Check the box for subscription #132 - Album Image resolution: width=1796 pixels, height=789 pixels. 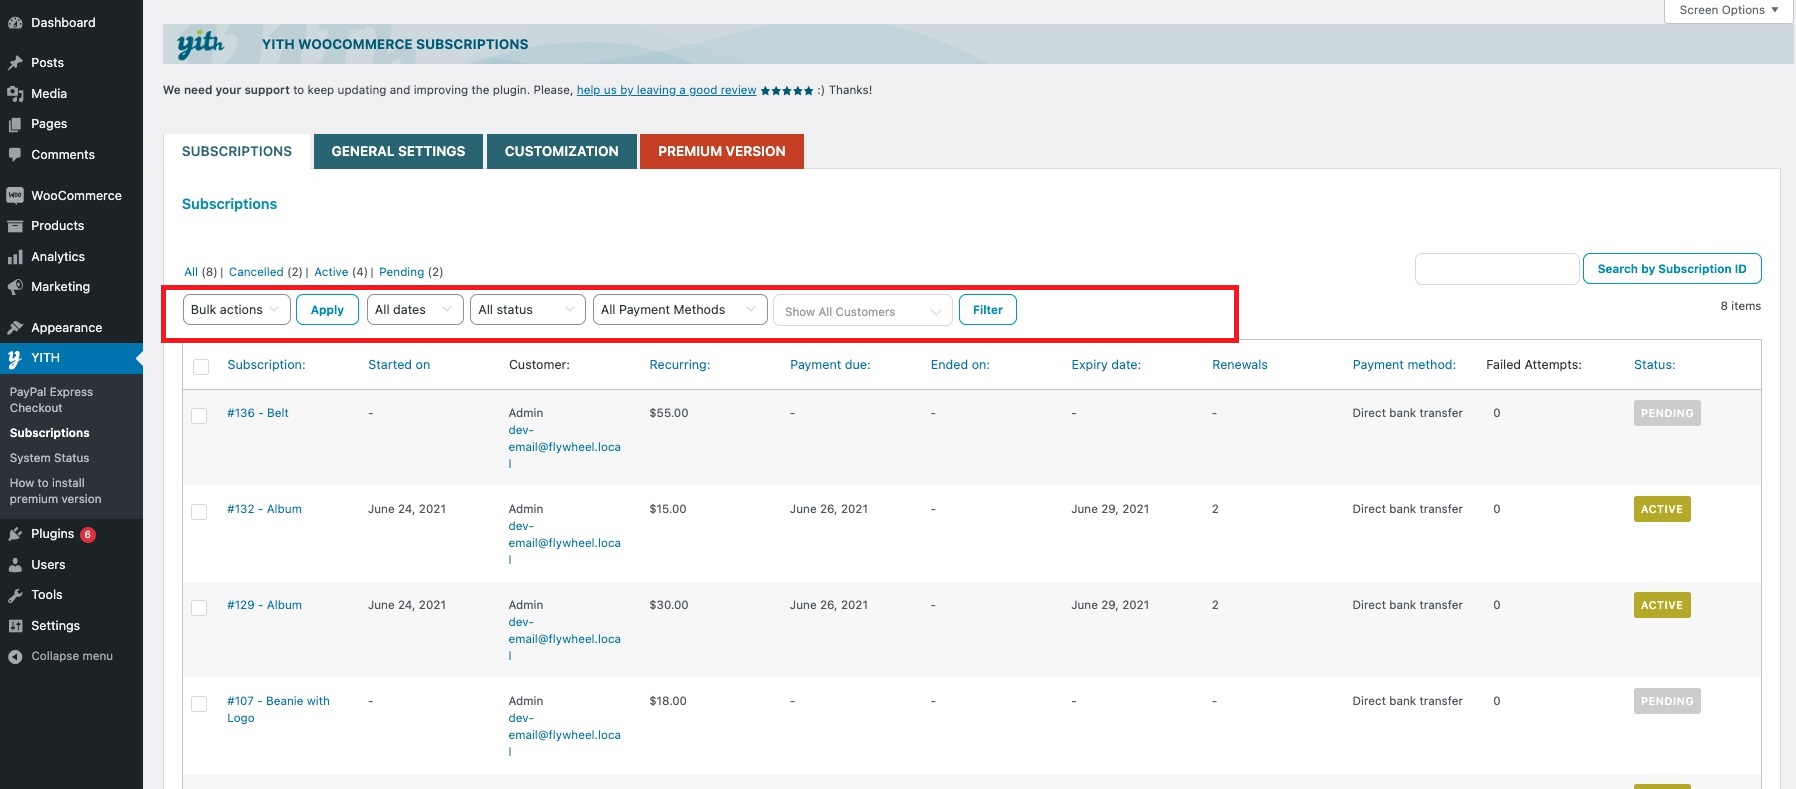point(199,511)
